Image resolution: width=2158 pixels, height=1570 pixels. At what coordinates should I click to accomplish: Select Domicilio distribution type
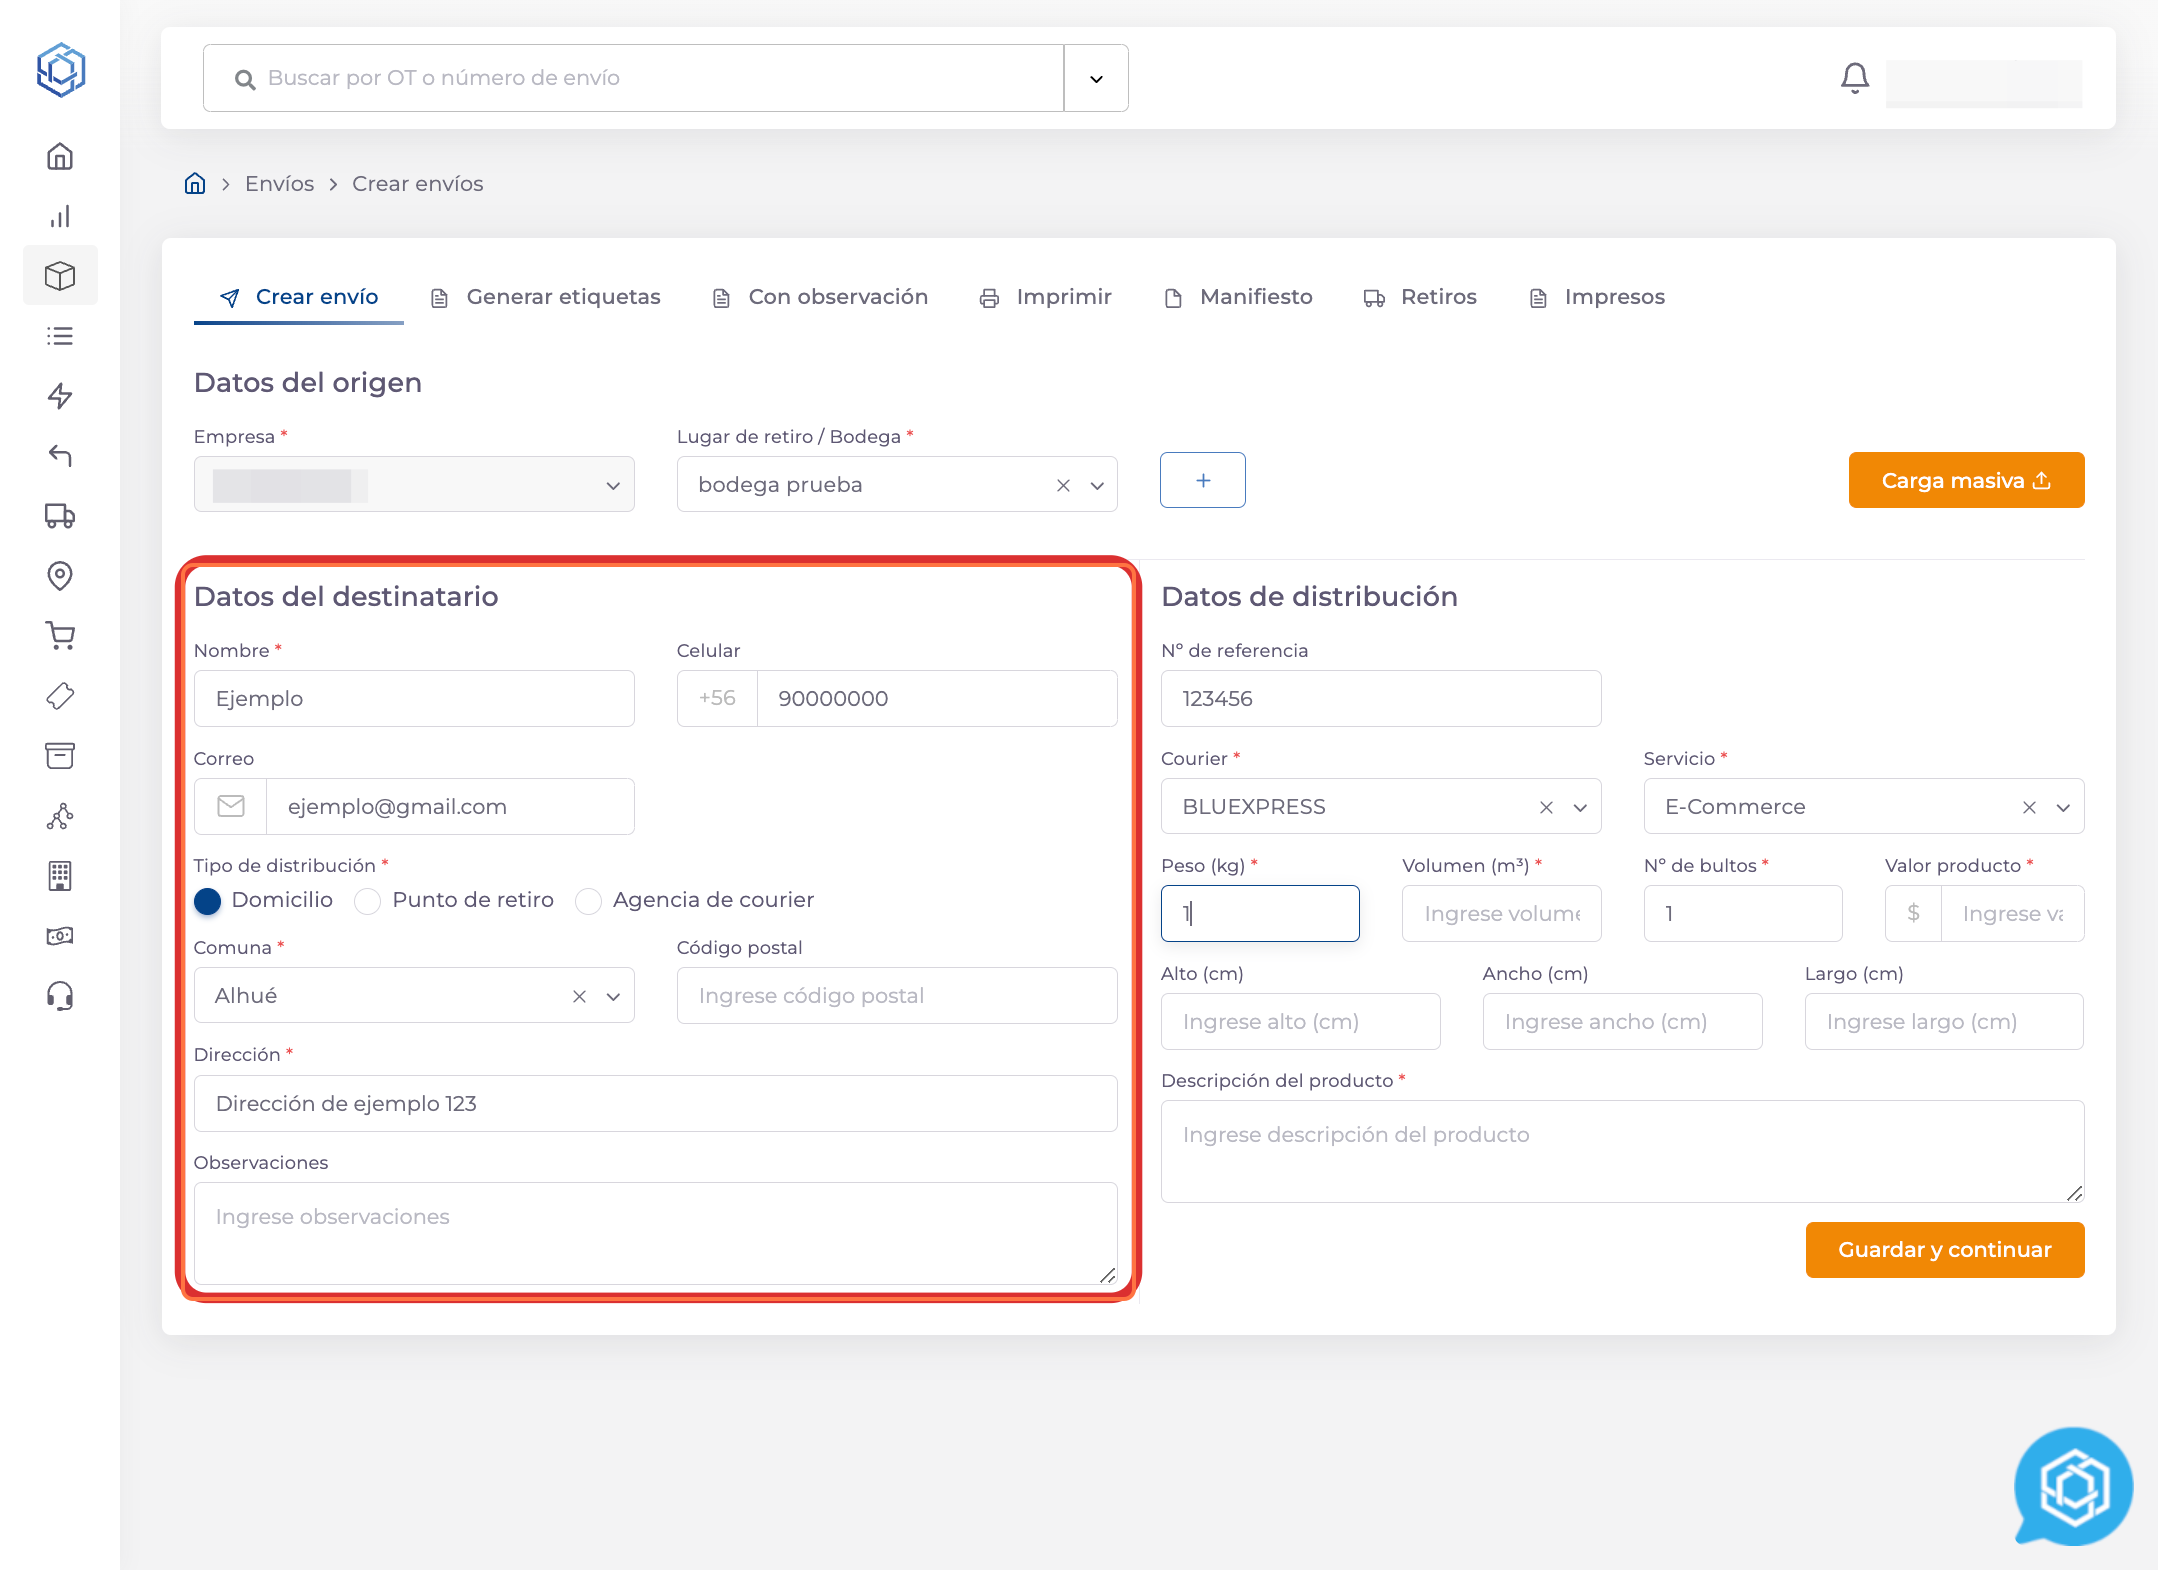[x=208, y=901]
